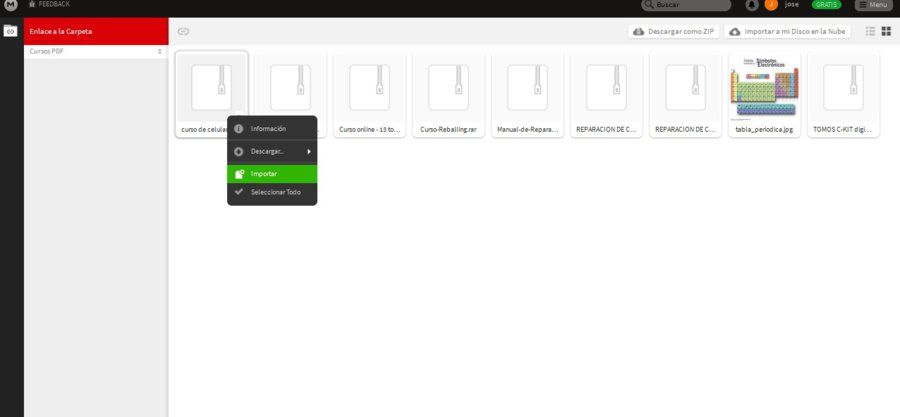This screenshot has height=417, width=900.
Task: Open the Menu button
Action: click(x=874, y=5)
